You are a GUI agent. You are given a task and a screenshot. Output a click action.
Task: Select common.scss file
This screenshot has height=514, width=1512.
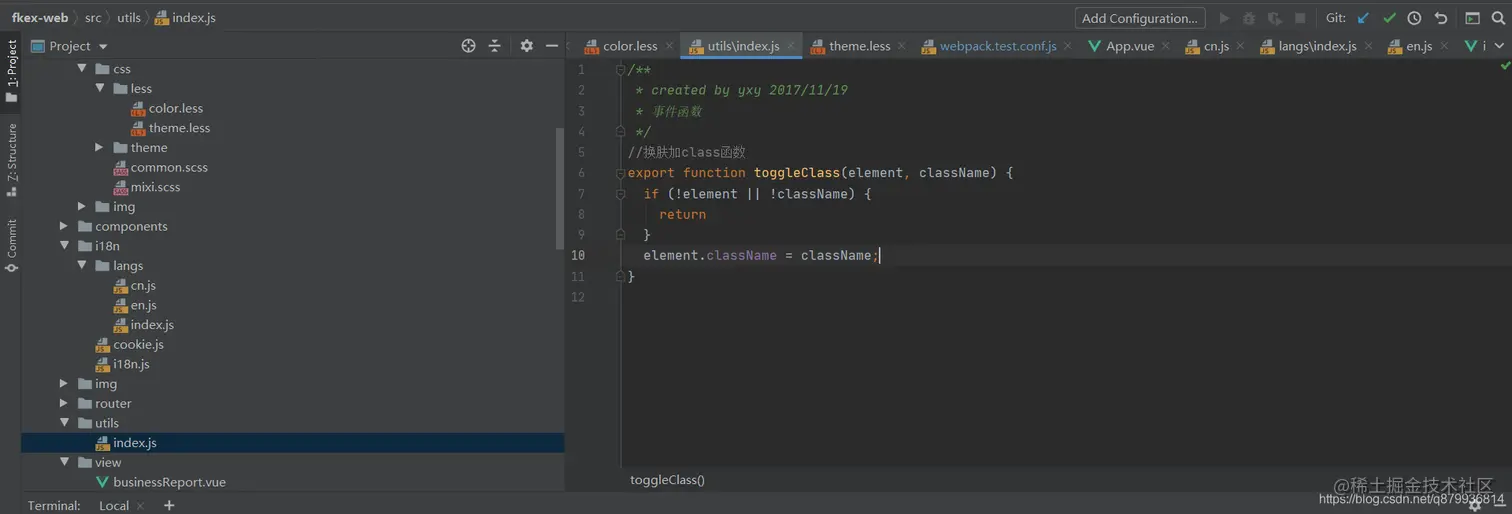[x=169, y=167]
